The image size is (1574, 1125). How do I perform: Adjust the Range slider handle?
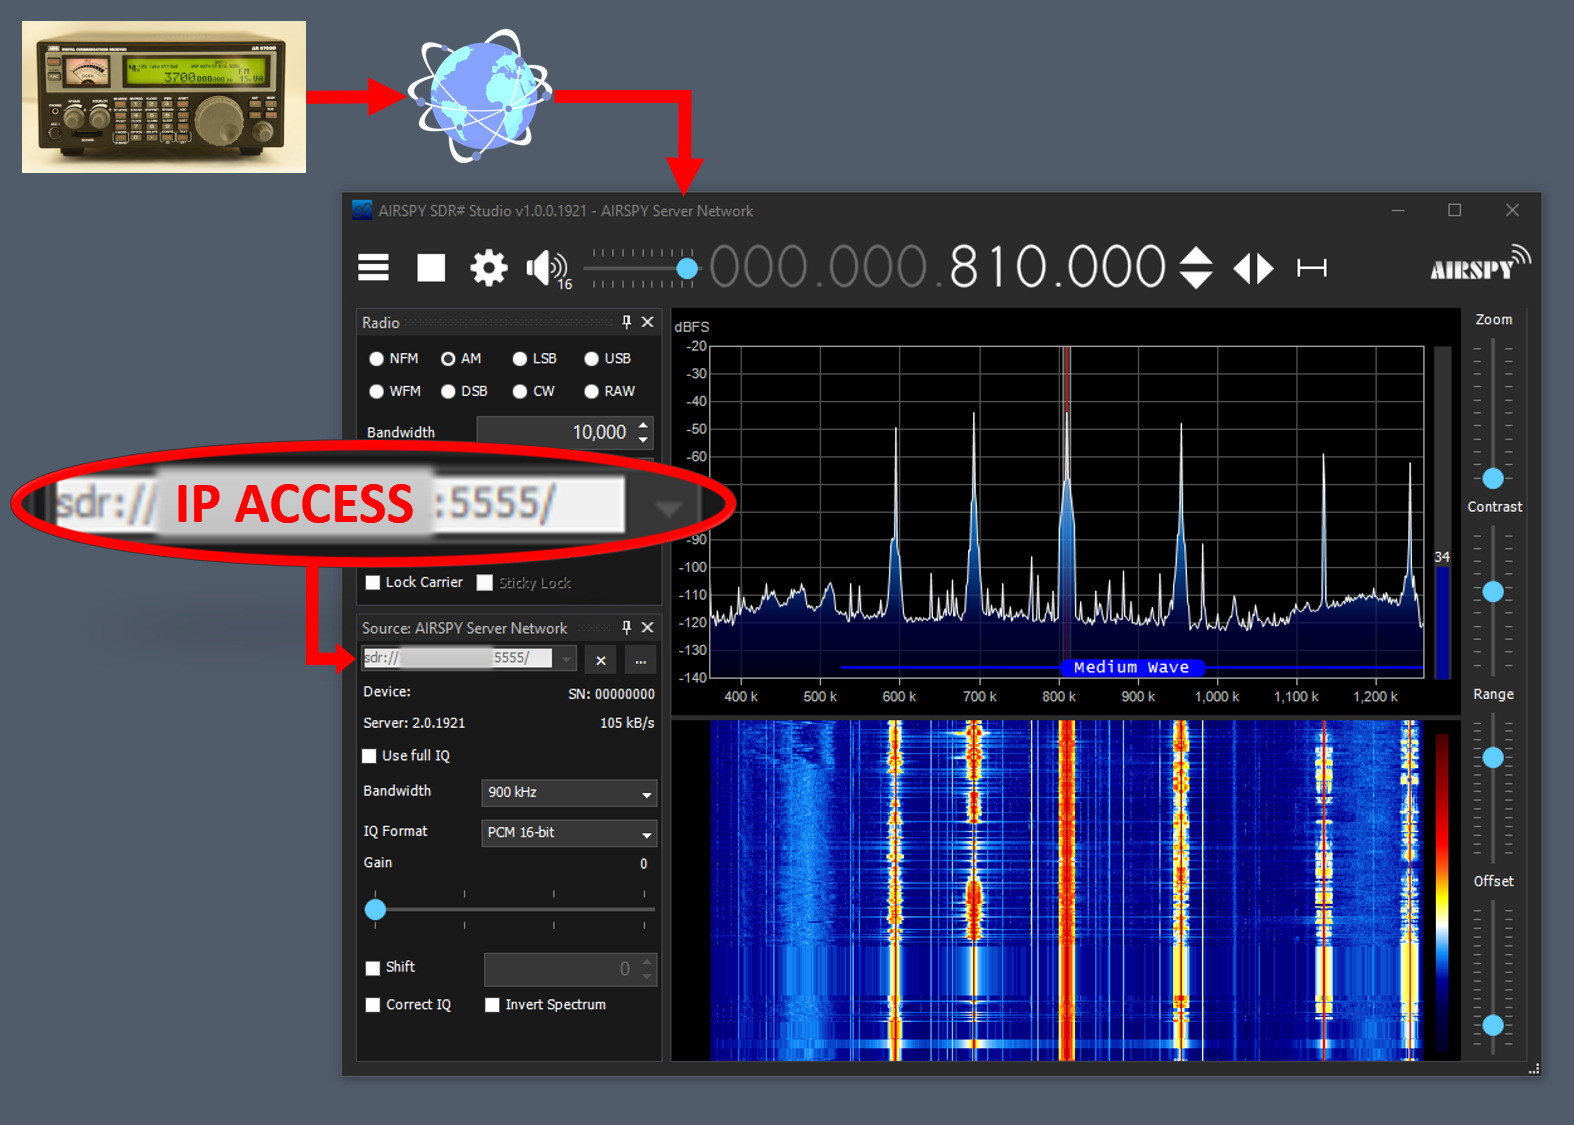click(x=1493, y=758)
